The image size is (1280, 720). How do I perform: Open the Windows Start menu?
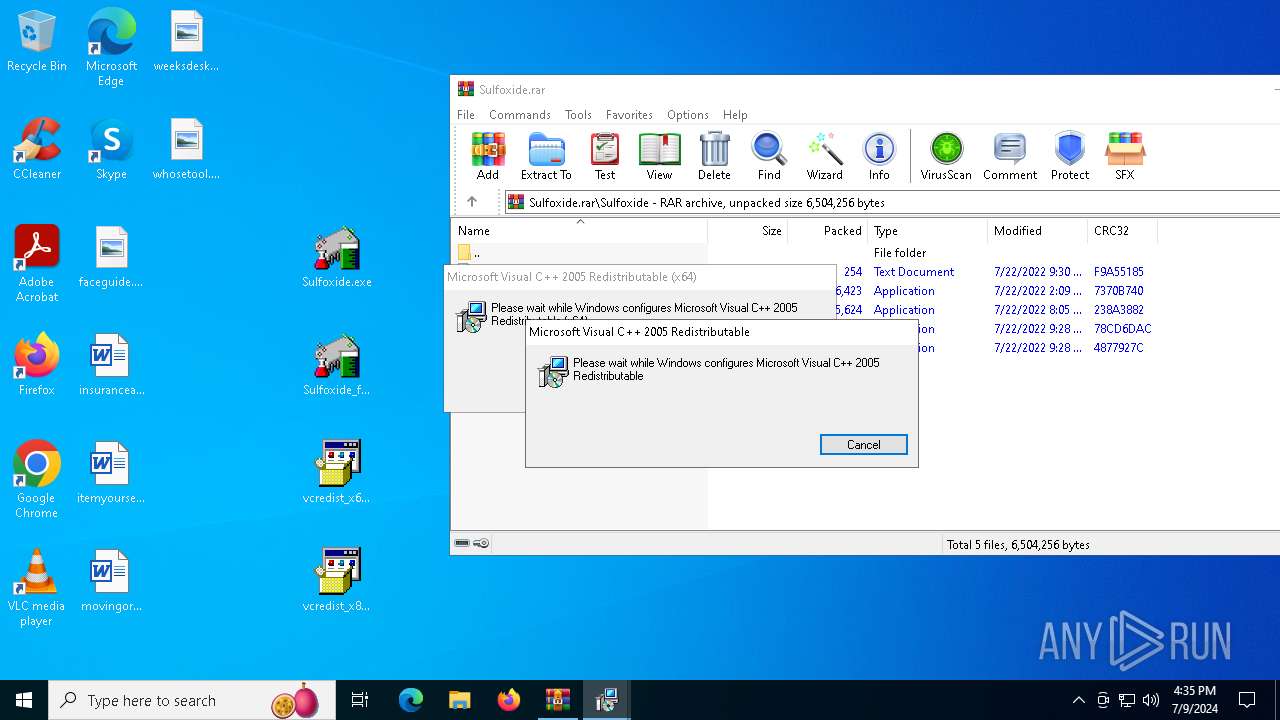[x=24, y=700]
